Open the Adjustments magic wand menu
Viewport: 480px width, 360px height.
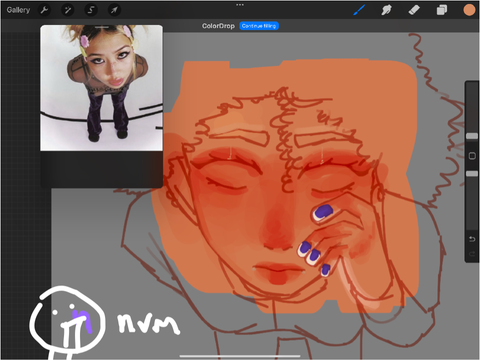[68, 10]
